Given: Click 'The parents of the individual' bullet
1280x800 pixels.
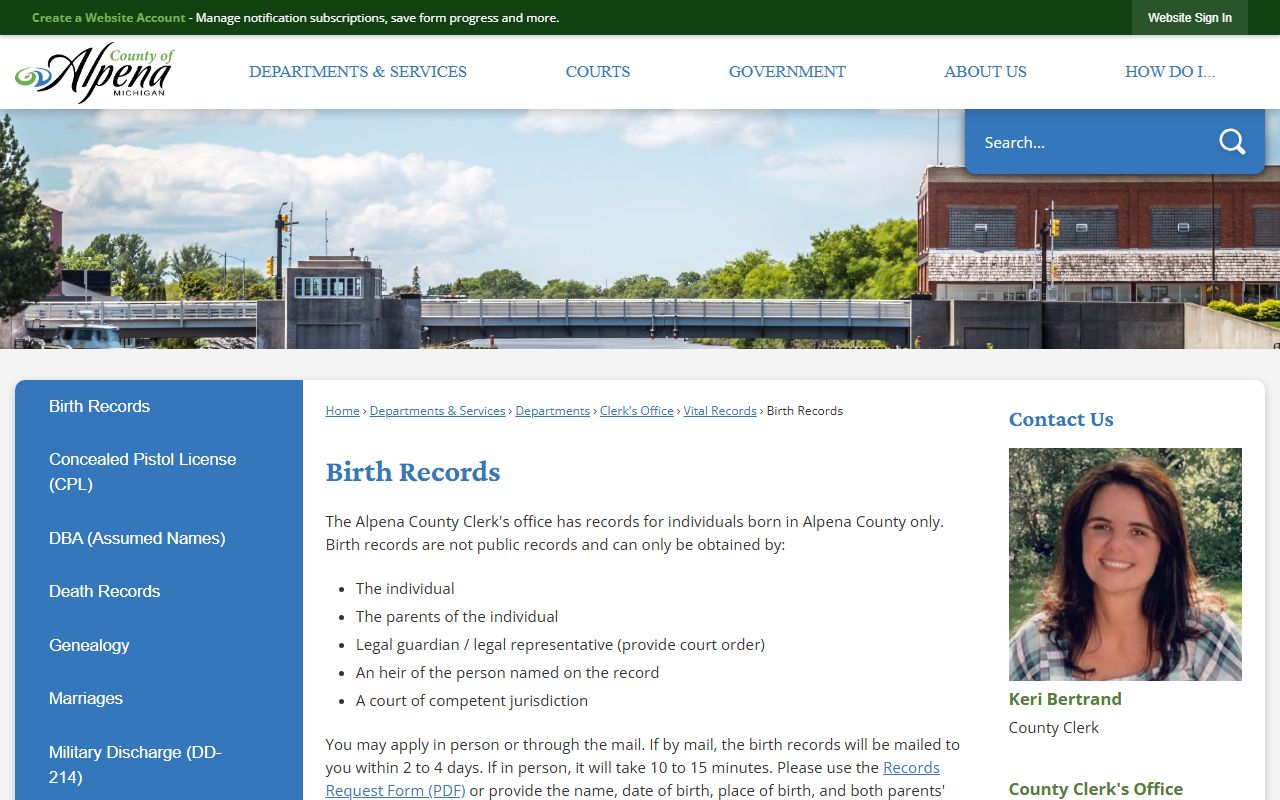Looking at the screenshot, I should [457, 617].
